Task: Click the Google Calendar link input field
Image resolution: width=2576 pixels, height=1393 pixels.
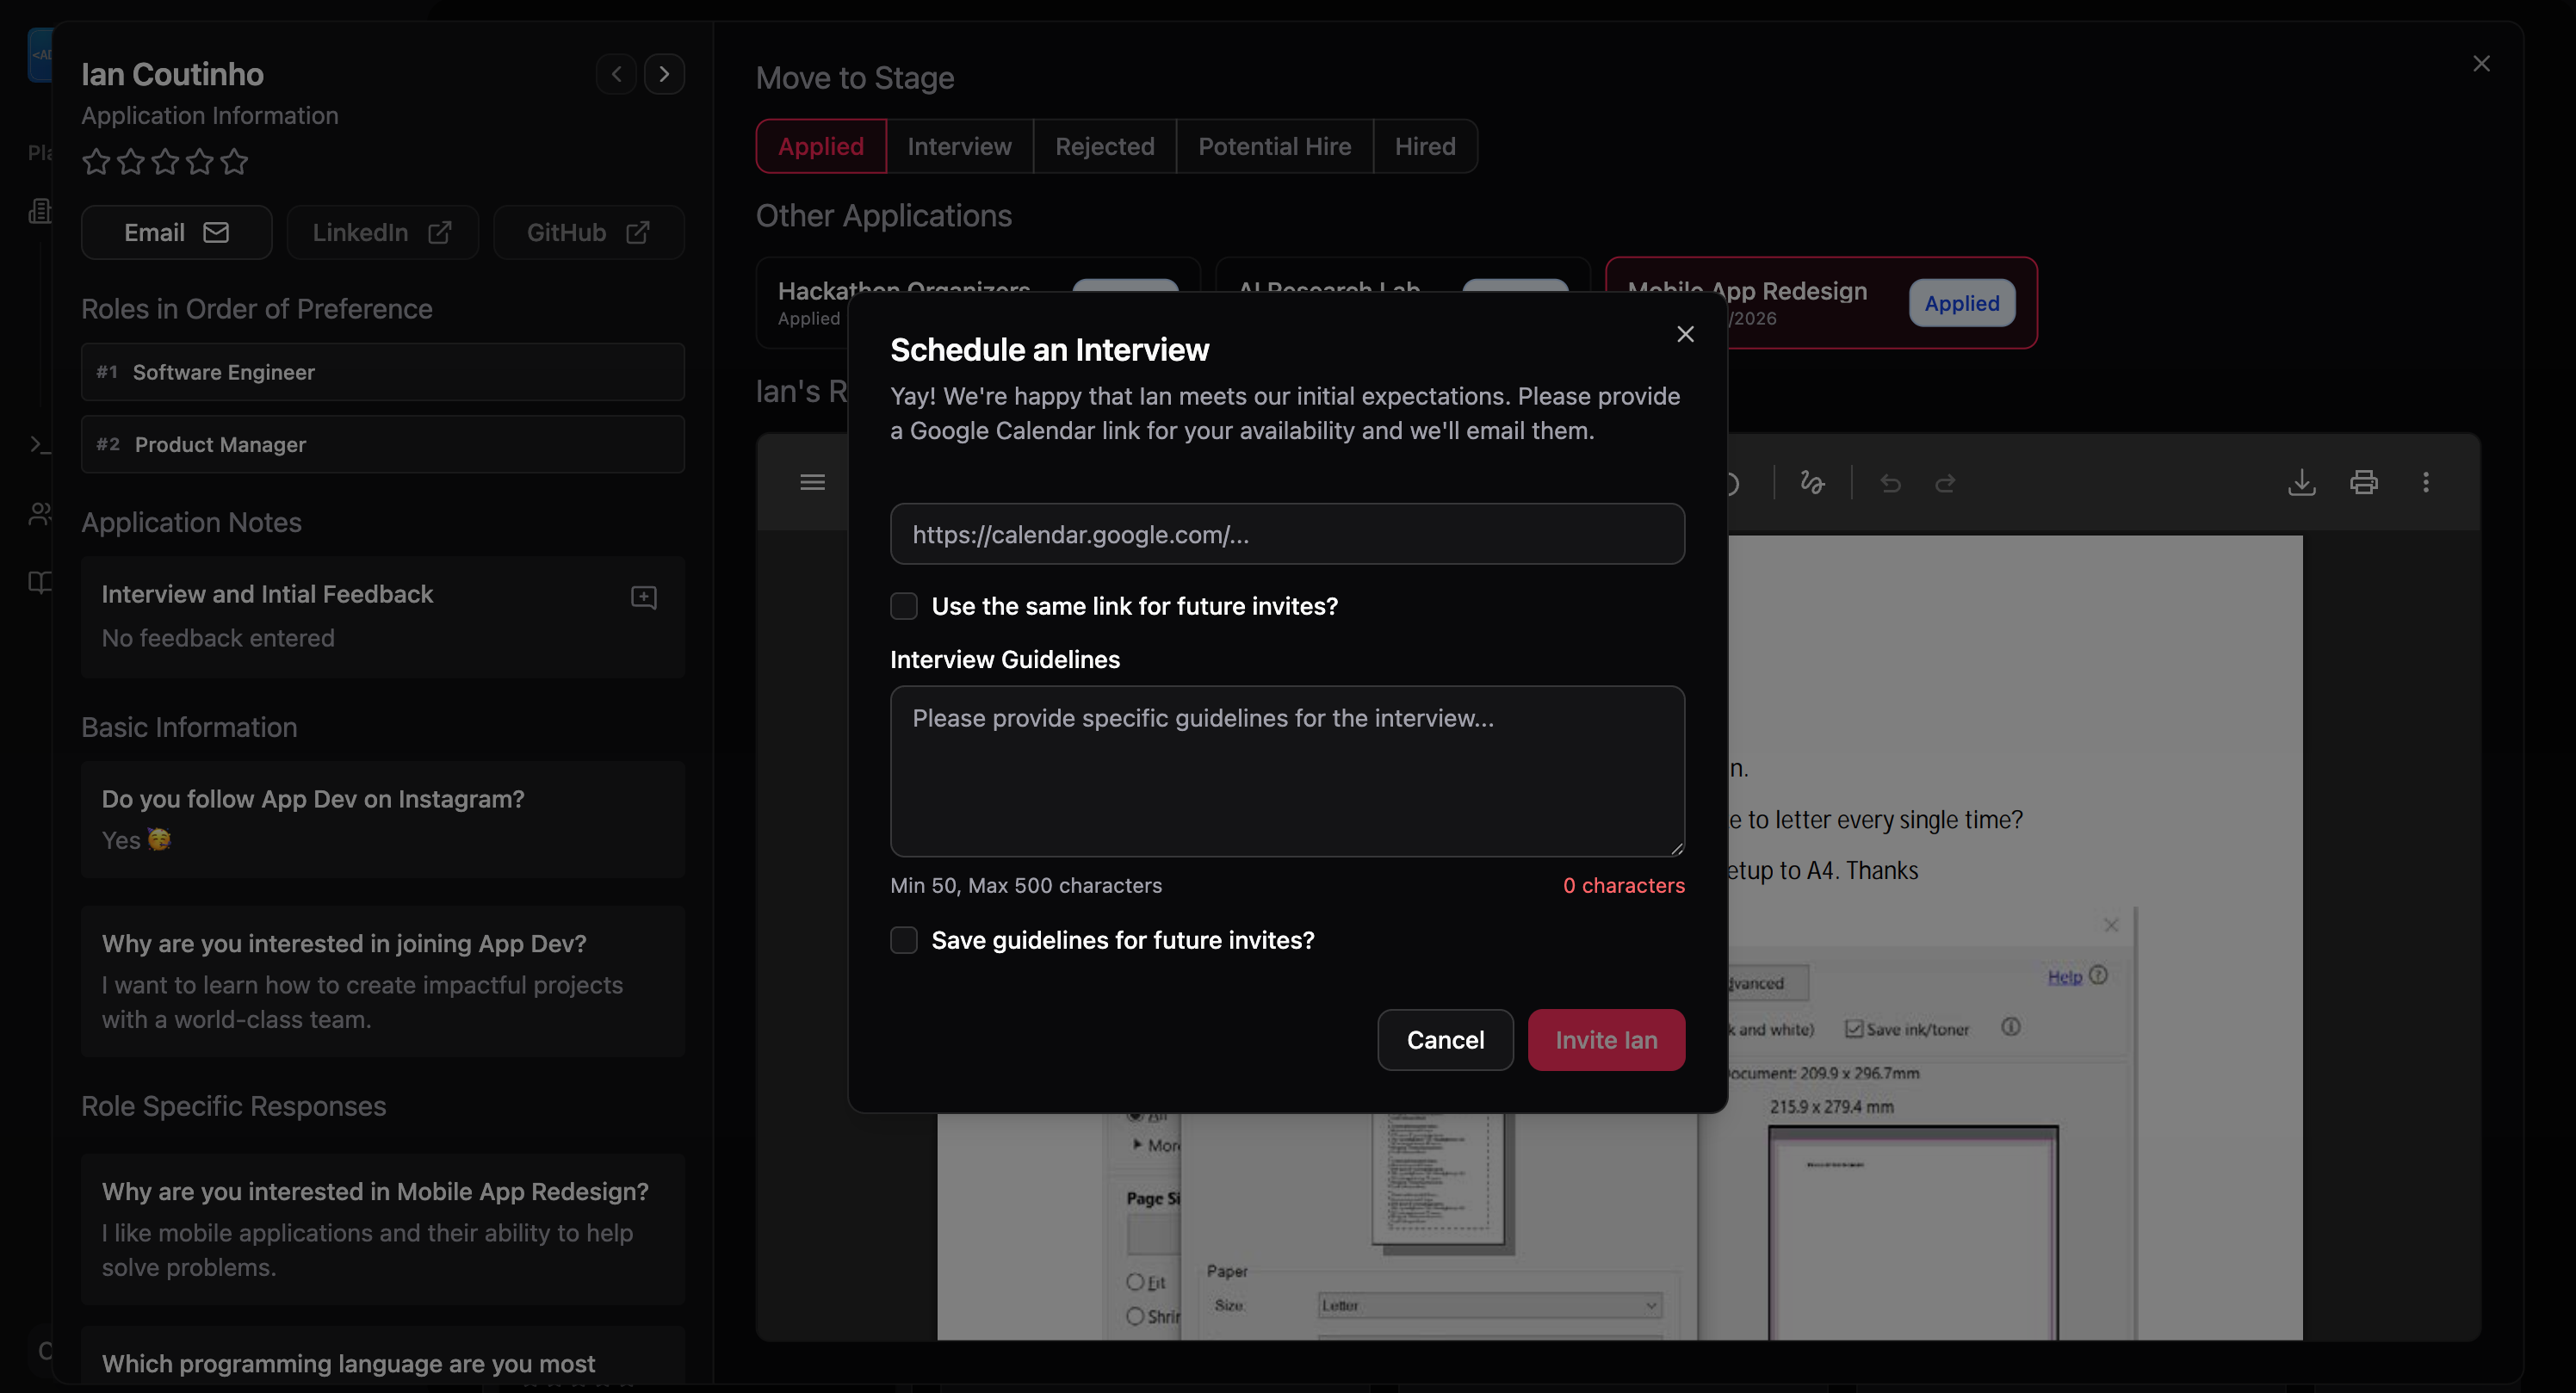Action: 1287,534
